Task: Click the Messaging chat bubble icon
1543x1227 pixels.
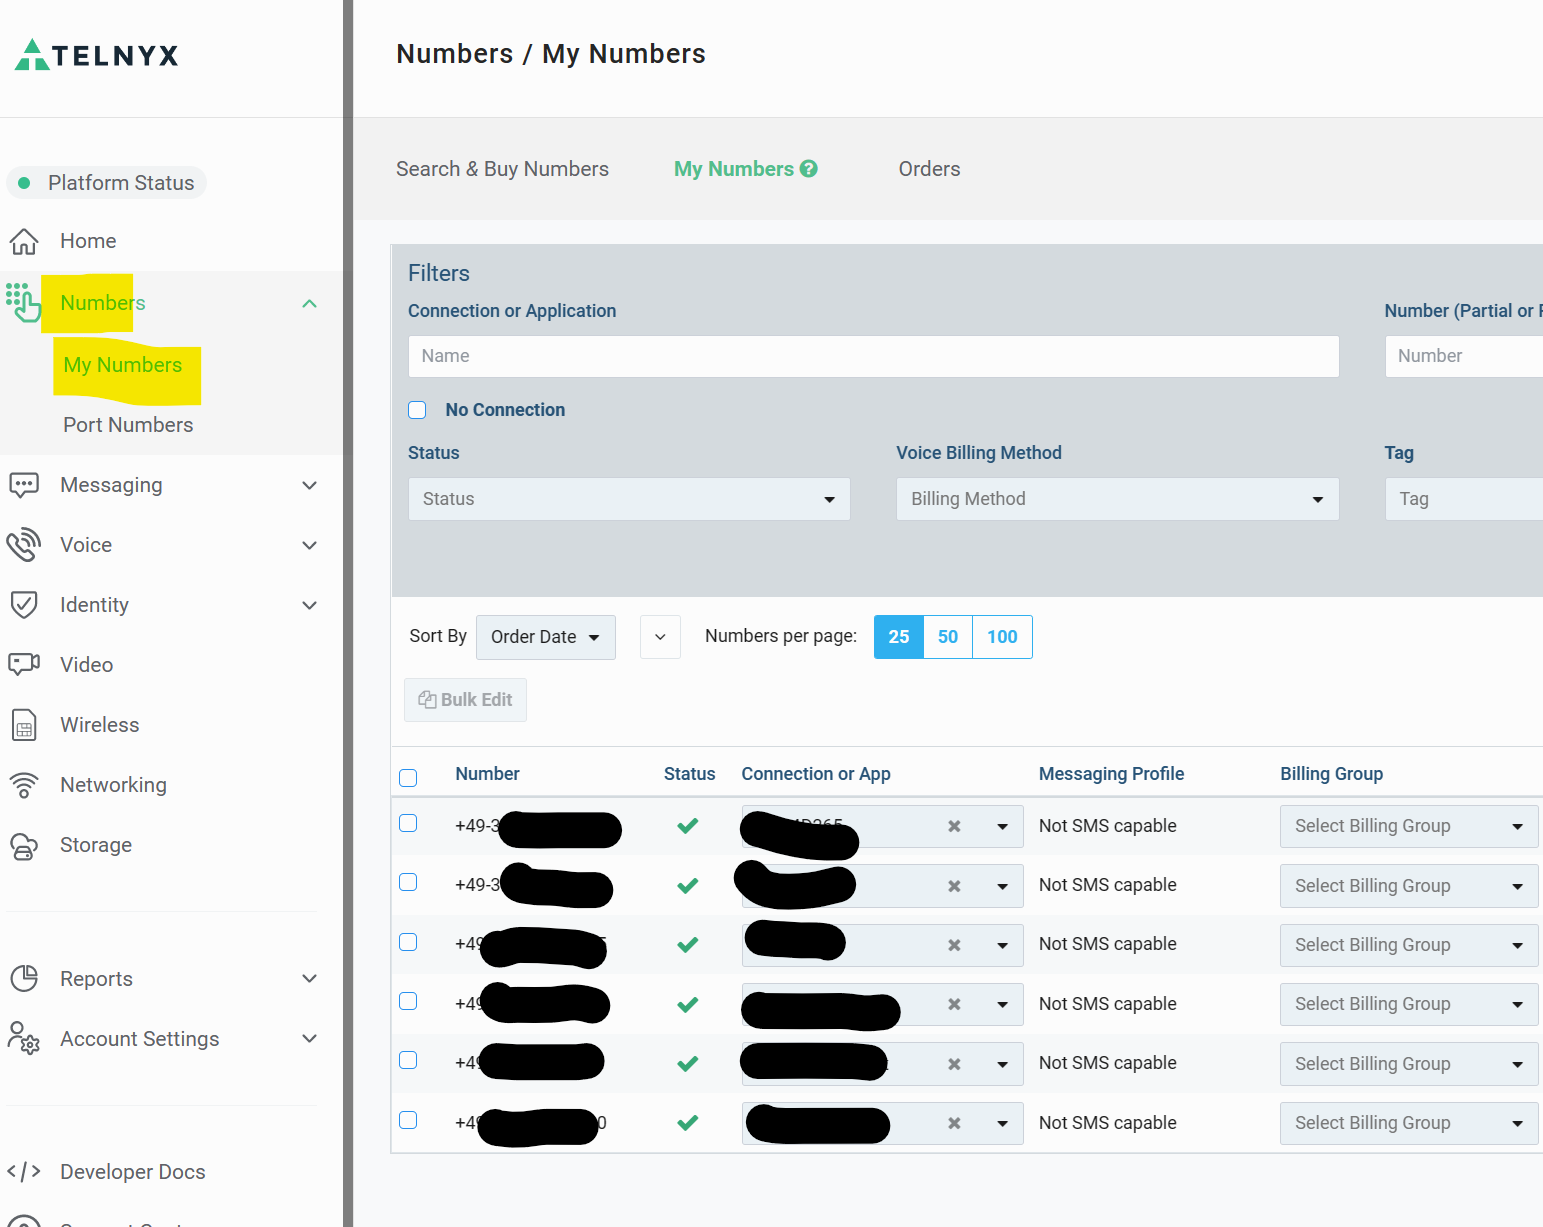Action: [x=24, y=485]
